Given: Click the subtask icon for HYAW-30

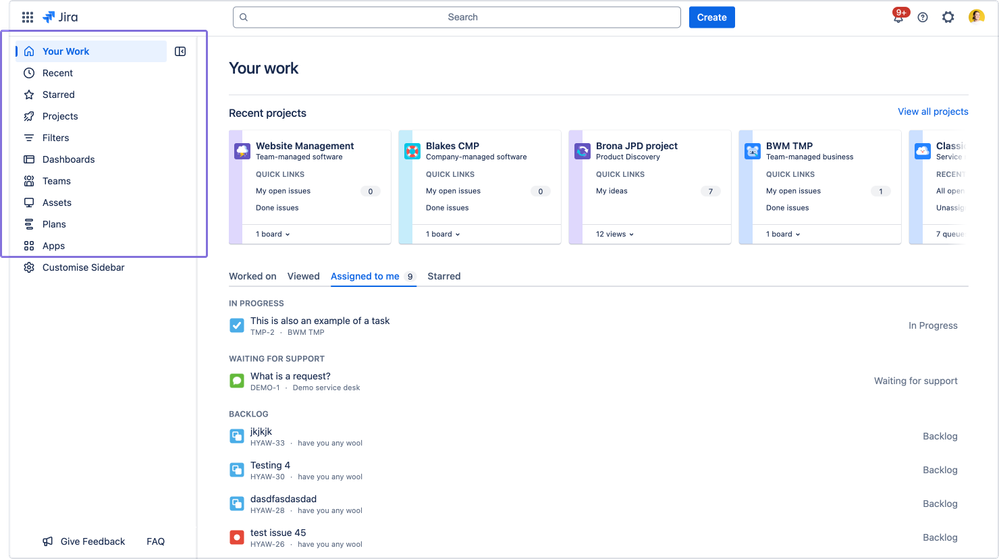Looking at the screenshot, I should pyautogui.click(x=236, y=470).
